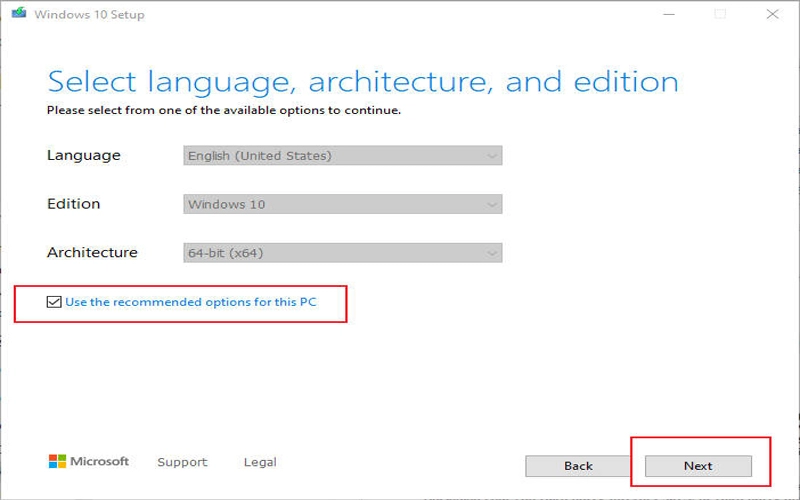Image resolution: width=800 pixels, height=500 pixels.
Task: Click the "Select language, architecture, and edition" heading
Action: (363, 82)
